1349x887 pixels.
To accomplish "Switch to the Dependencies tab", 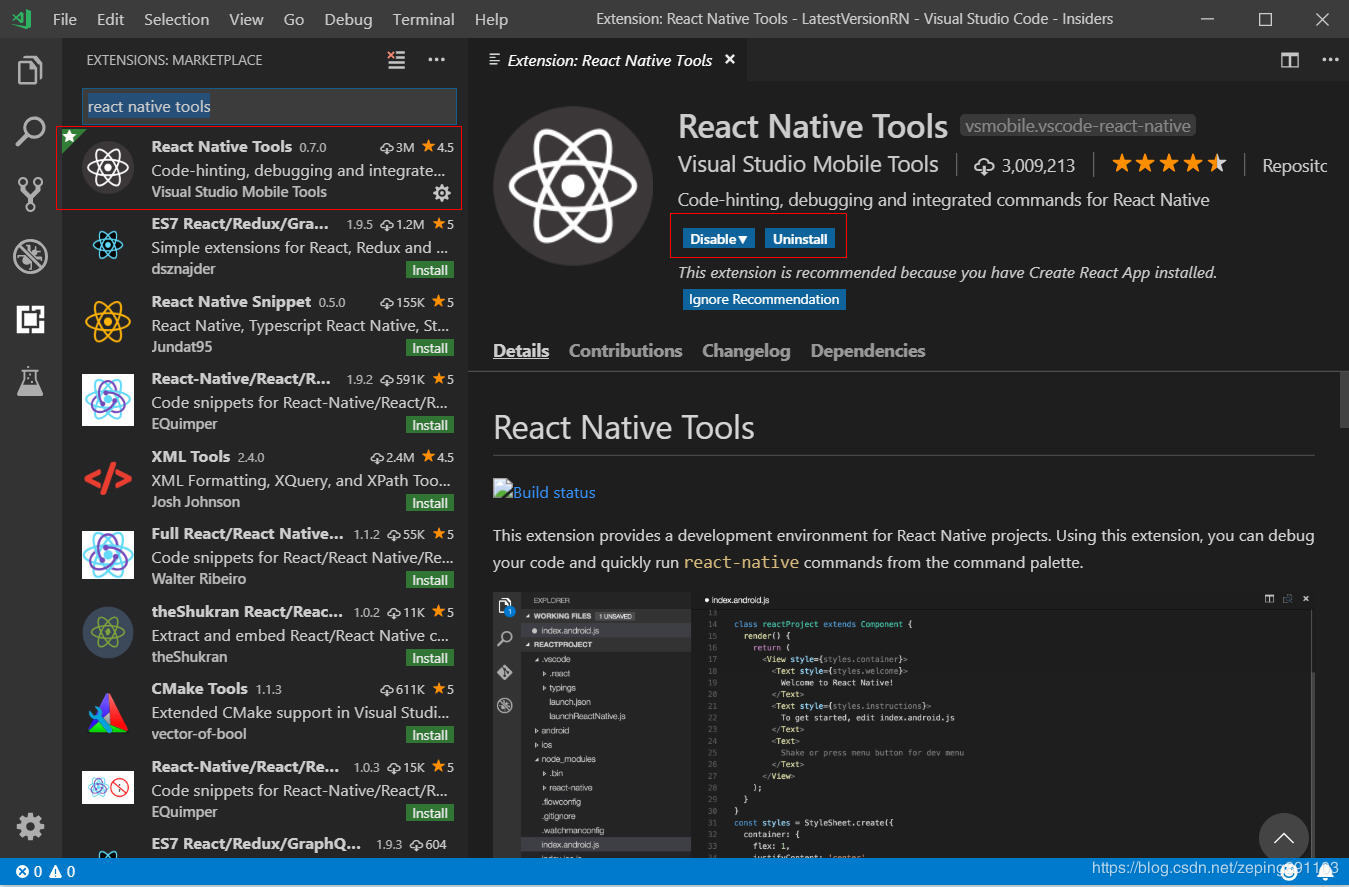I will point(868,351).
